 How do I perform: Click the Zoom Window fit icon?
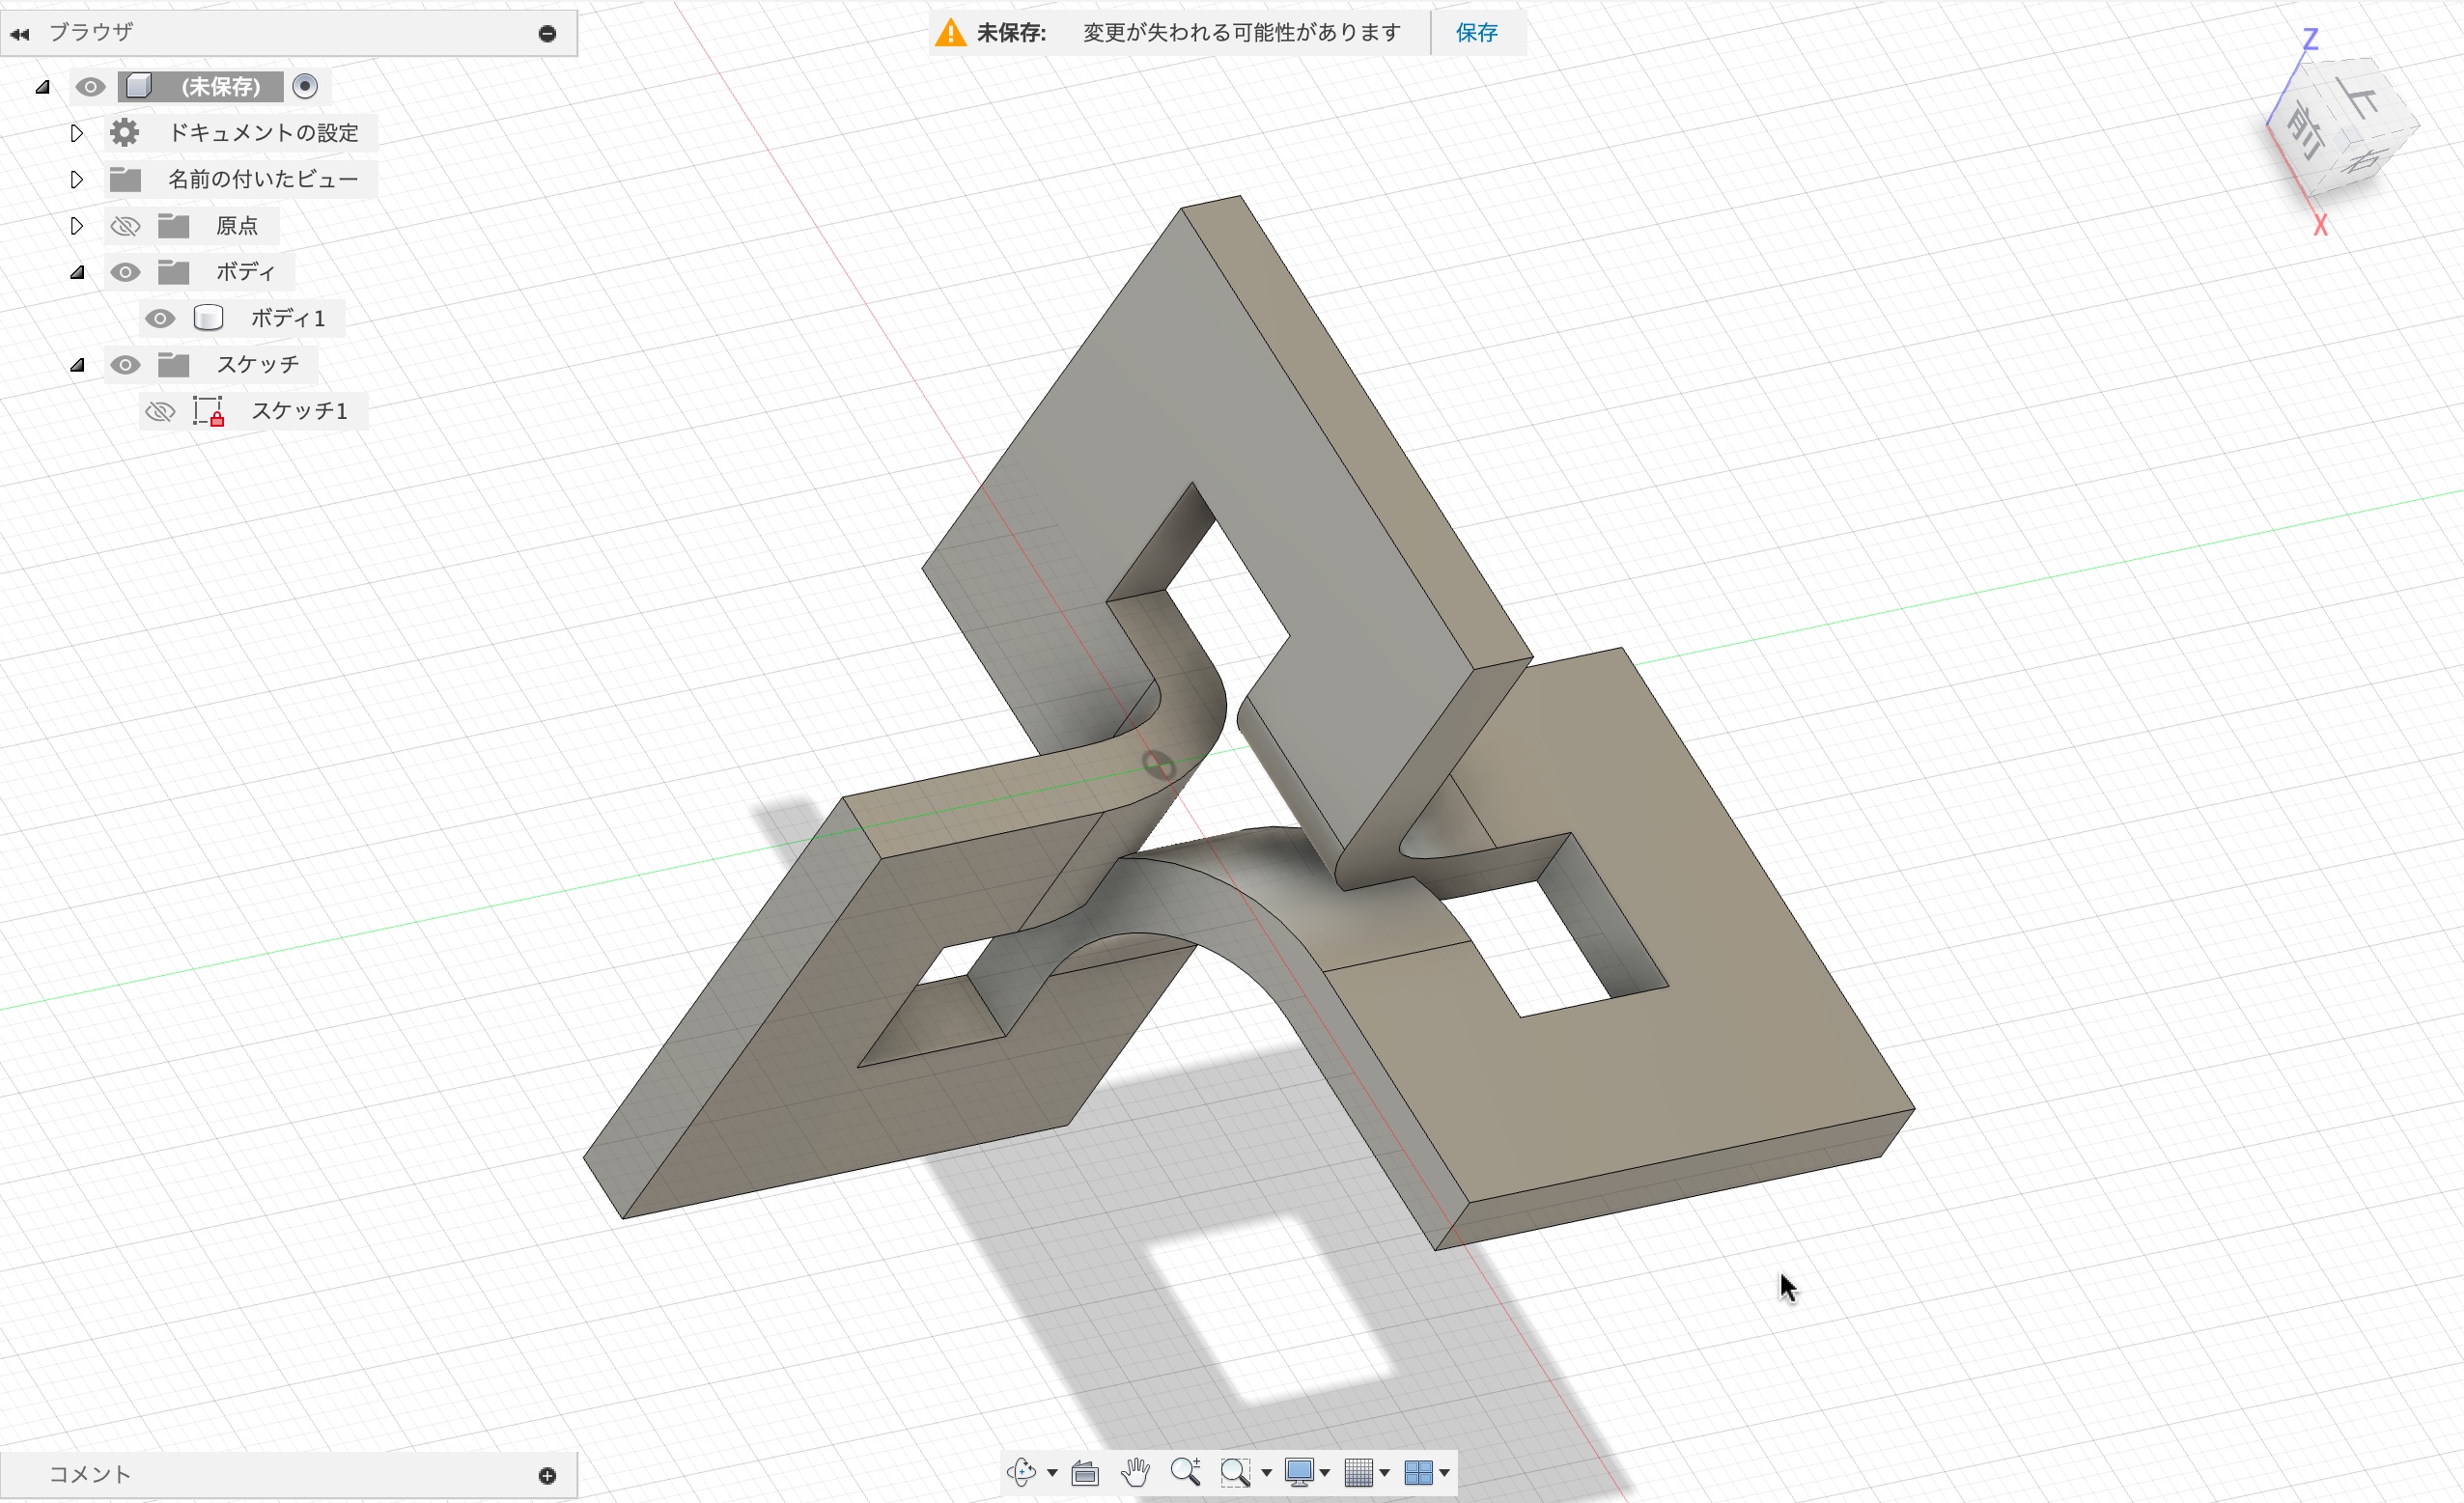(x=1235, y=1472)
